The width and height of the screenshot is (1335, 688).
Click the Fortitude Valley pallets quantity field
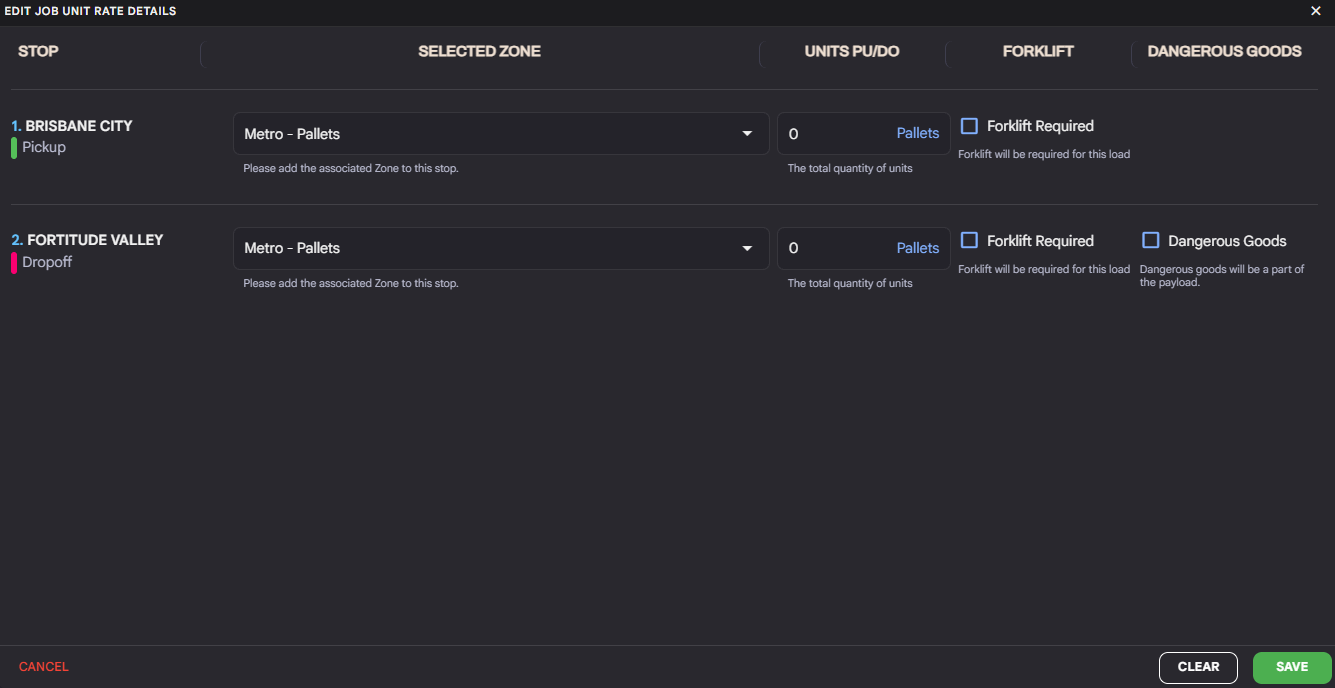pos(863,248)
